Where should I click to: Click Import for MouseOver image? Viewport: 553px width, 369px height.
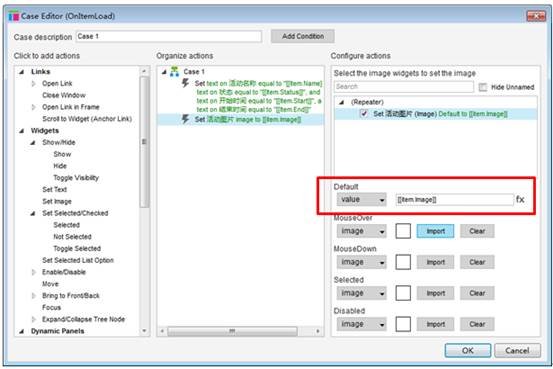435,231
